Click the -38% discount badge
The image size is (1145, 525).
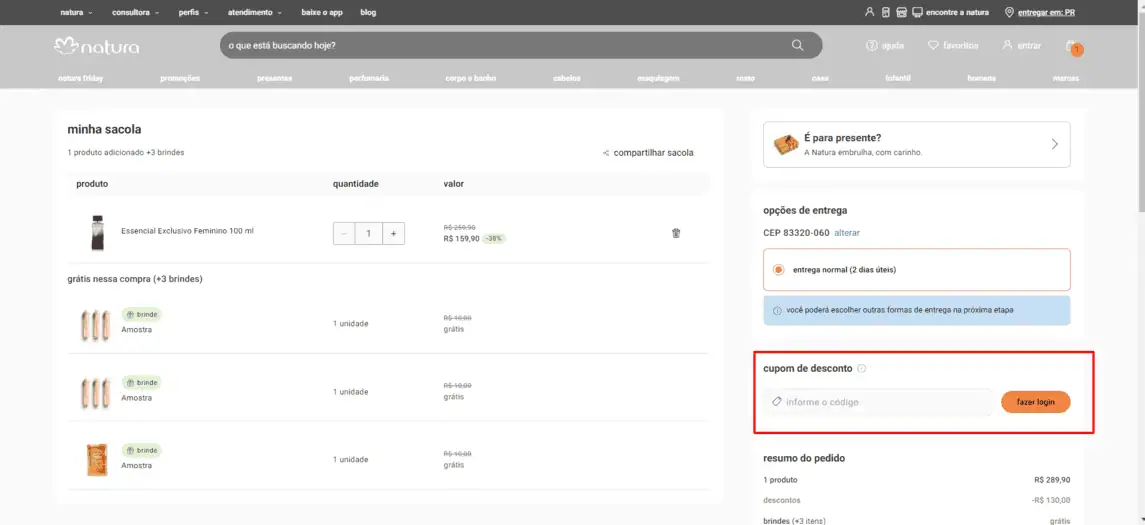(494, 239)
